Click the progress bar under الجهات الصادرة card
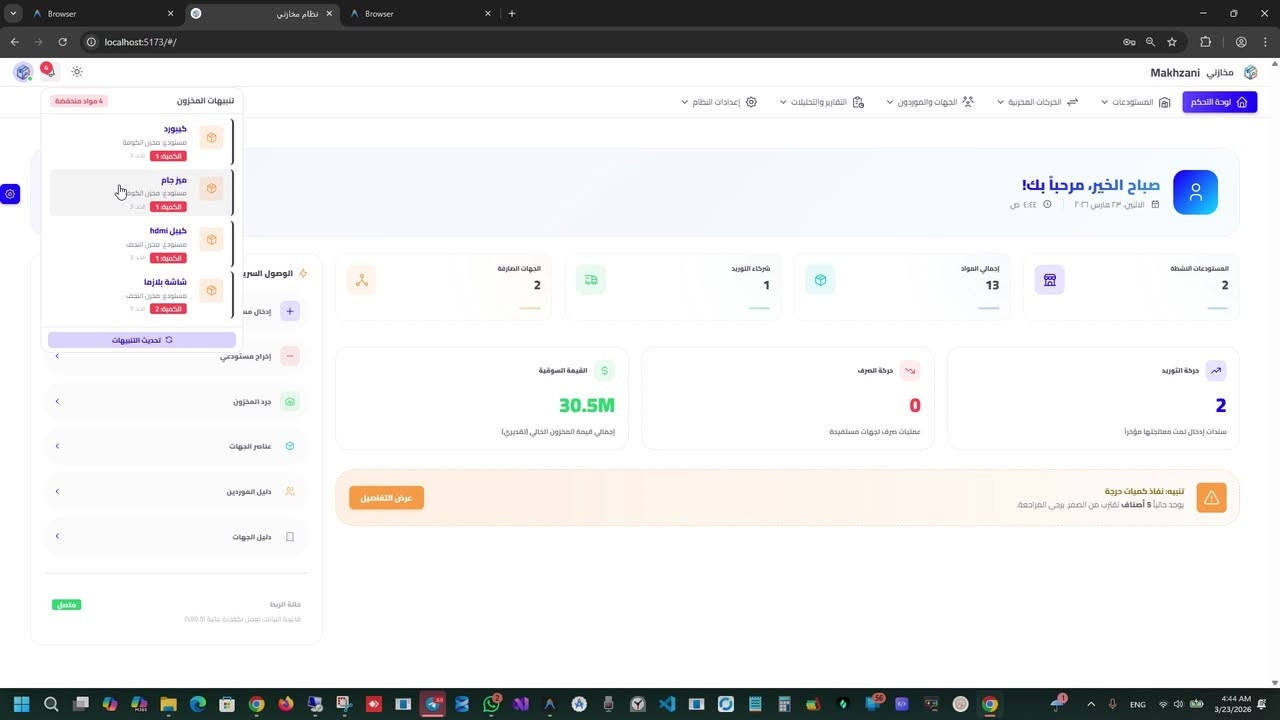1280x720 pixels. pyautogui.click(x=530, y=310)
